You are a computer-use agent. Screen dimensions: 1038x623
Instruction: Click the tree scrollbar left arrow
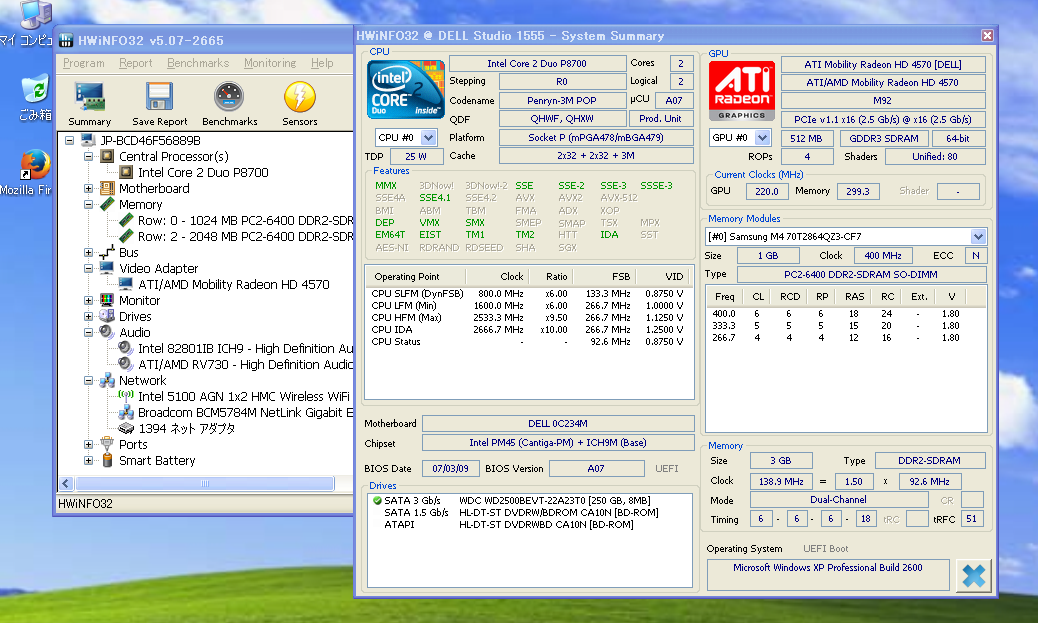click(66, 483)
